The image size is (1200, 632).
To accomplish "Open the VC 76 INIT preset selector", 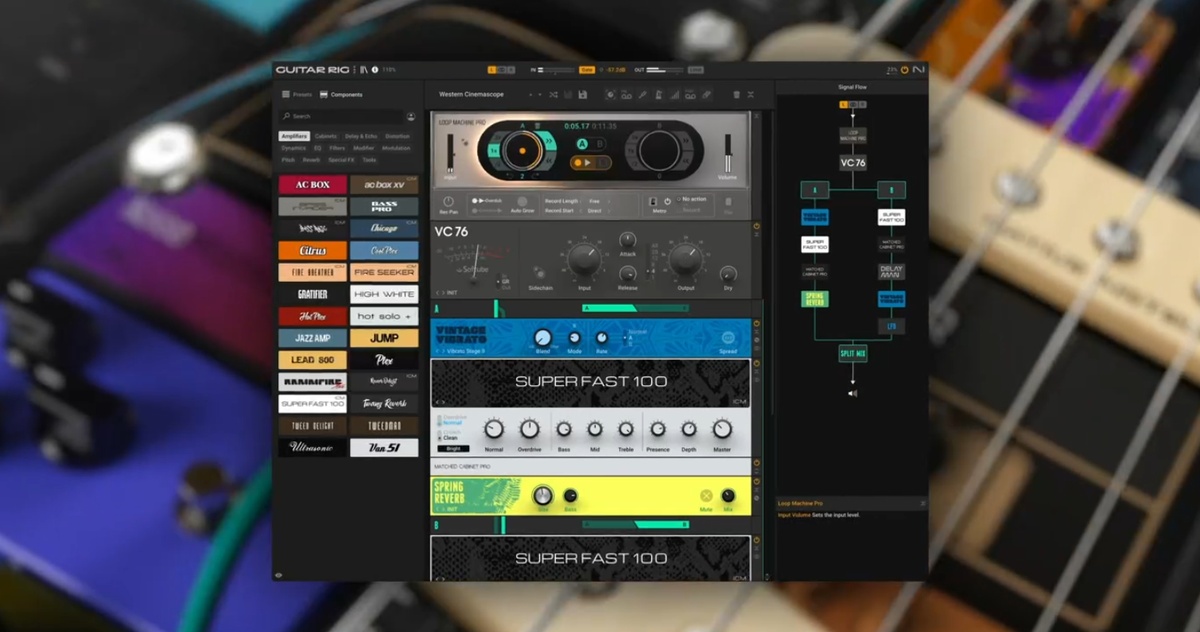I will coord(453,293).
